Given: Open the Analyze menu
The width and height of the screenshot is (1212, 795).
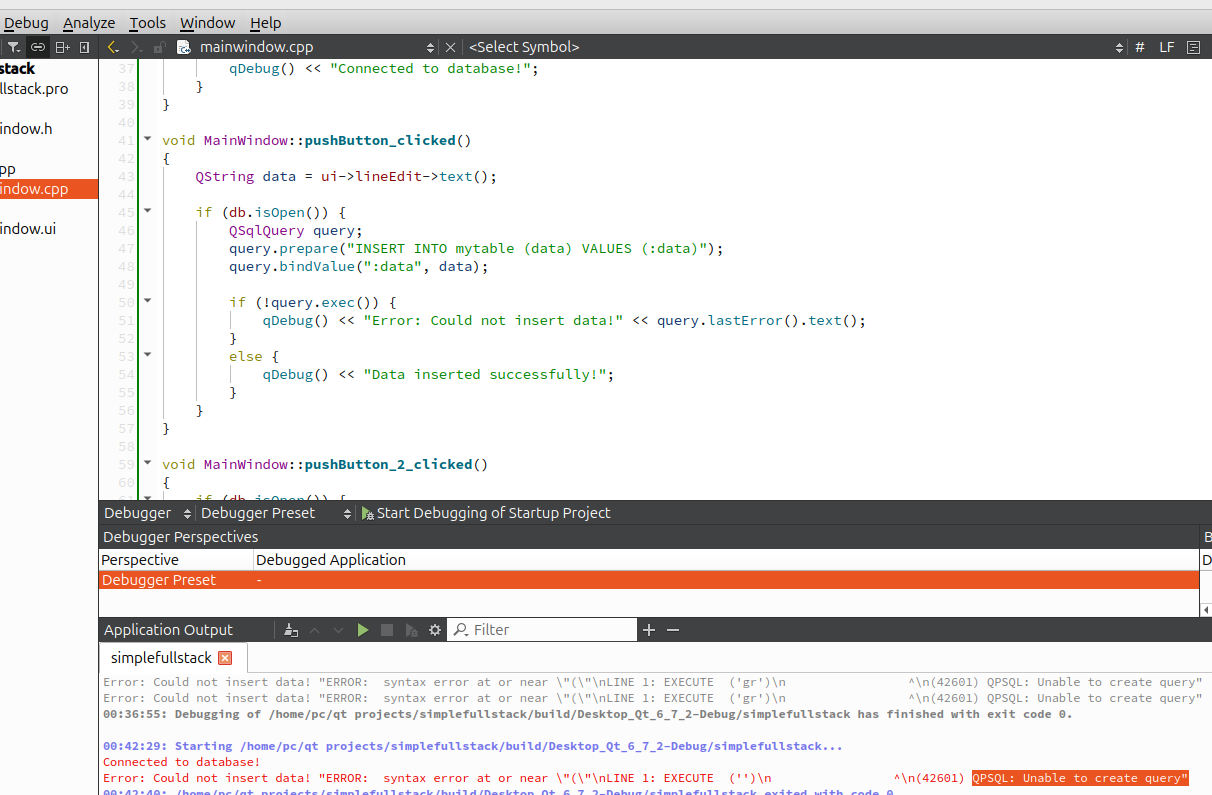Looking at the screenshot, I should tap(89, 22).
